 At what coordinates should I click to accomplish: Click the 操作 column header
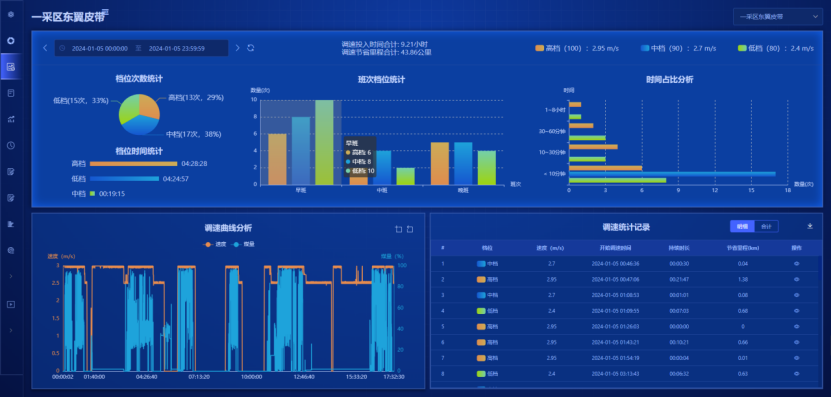tap(796, 248)
